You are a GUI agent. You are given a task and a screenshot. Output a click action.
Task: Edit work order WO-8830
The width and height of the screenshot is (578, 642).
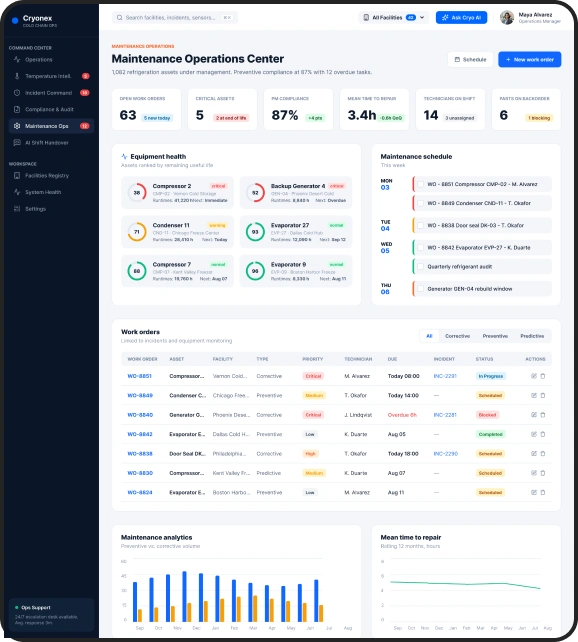534,473
